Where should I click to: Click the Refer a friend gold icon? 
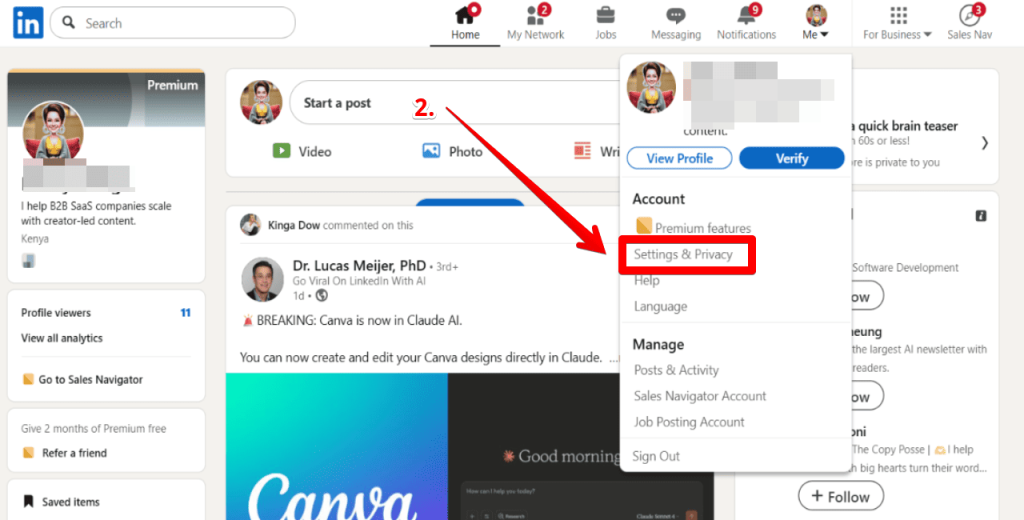click(28, 453)
